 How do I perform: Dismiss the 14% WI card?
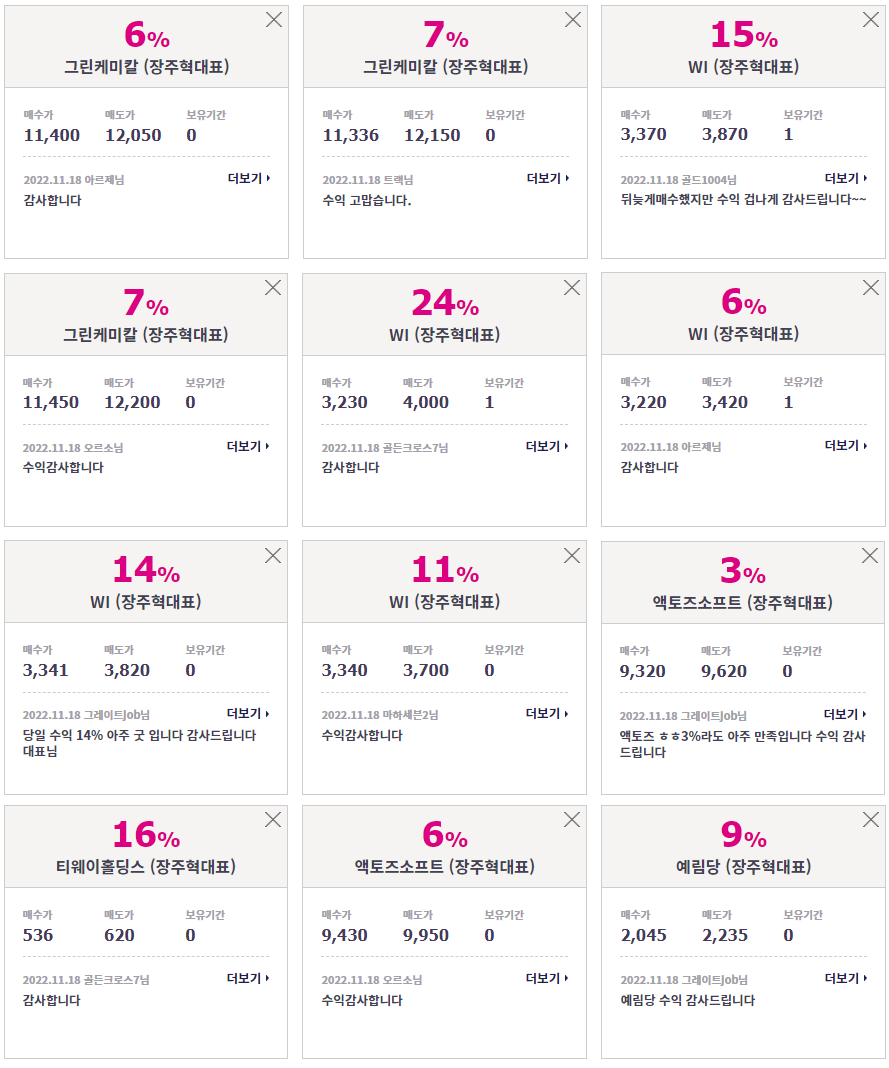tap(273, 556)
